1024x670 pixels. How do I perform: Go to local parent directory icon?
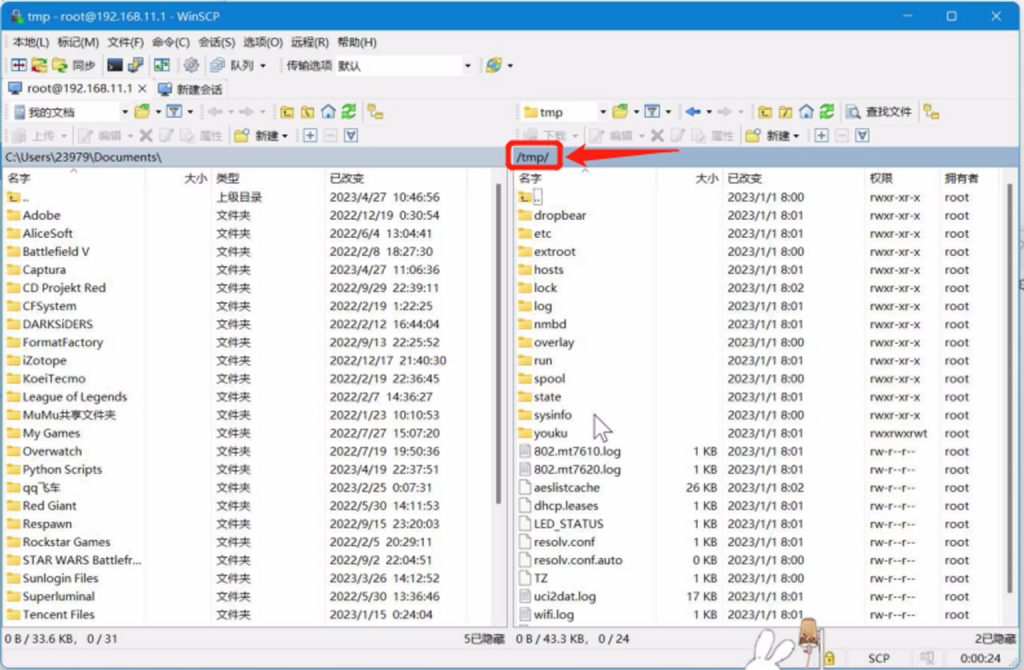pyautogui.click(x=287, y=112)
